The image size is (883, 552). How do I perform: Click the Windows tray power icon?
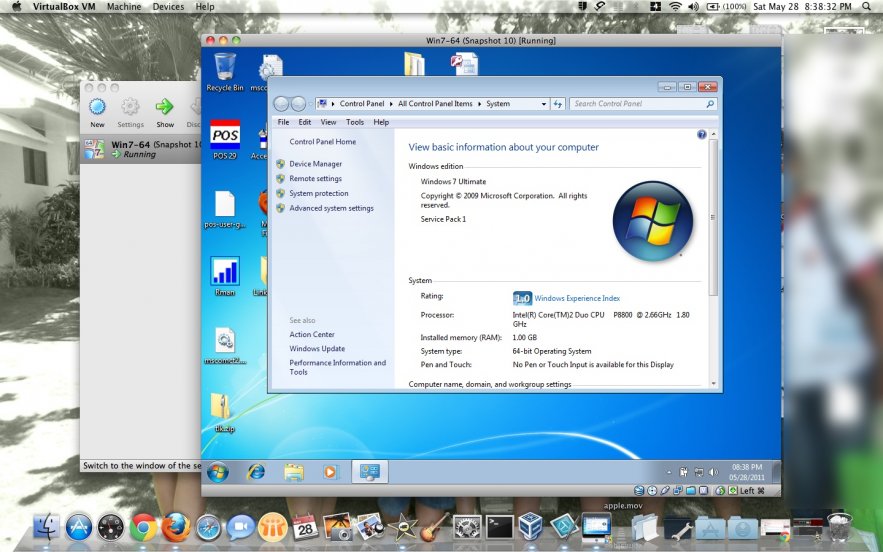pos(683,472)
